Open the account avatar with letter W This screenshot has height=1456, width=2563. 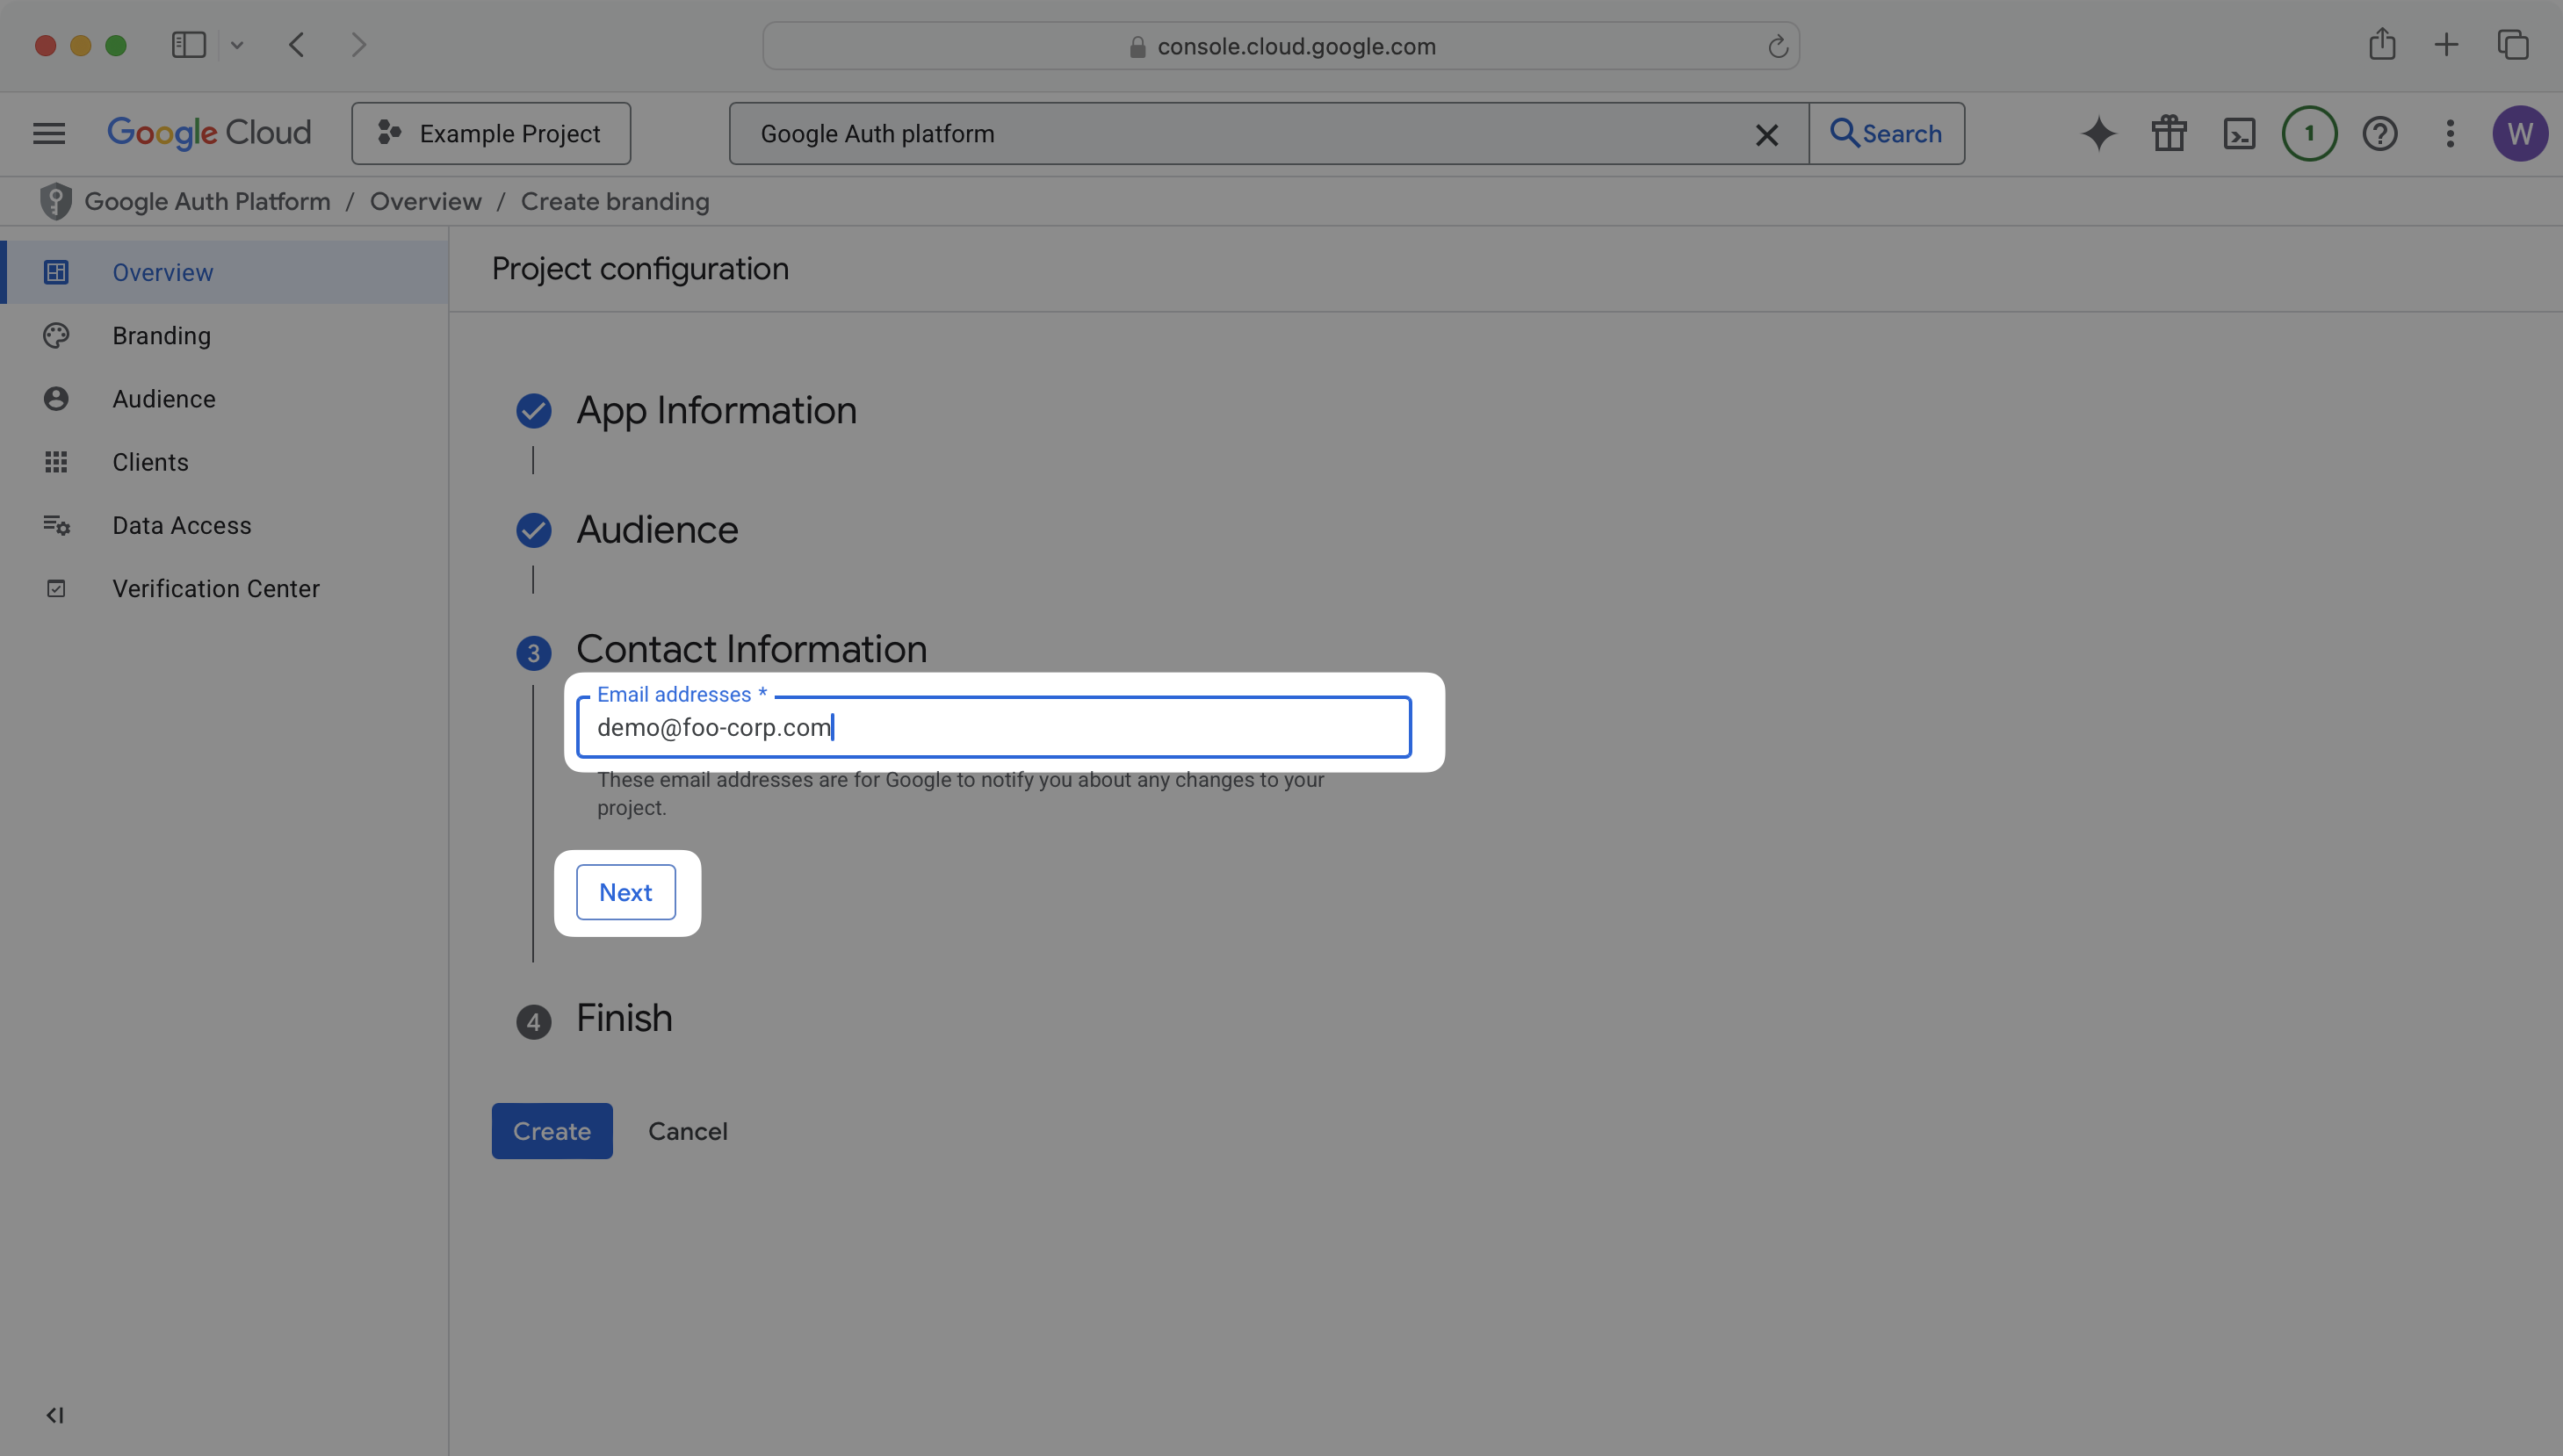(x=2520, y=133)
